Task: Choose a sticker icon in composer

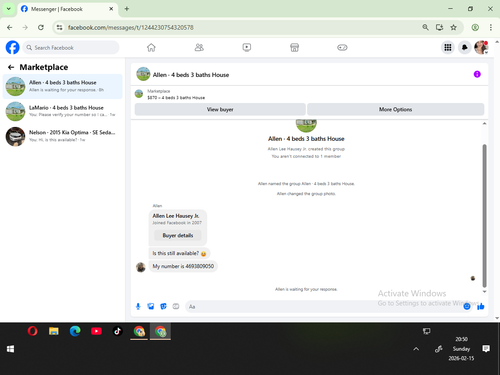Action: click(163, 306)
